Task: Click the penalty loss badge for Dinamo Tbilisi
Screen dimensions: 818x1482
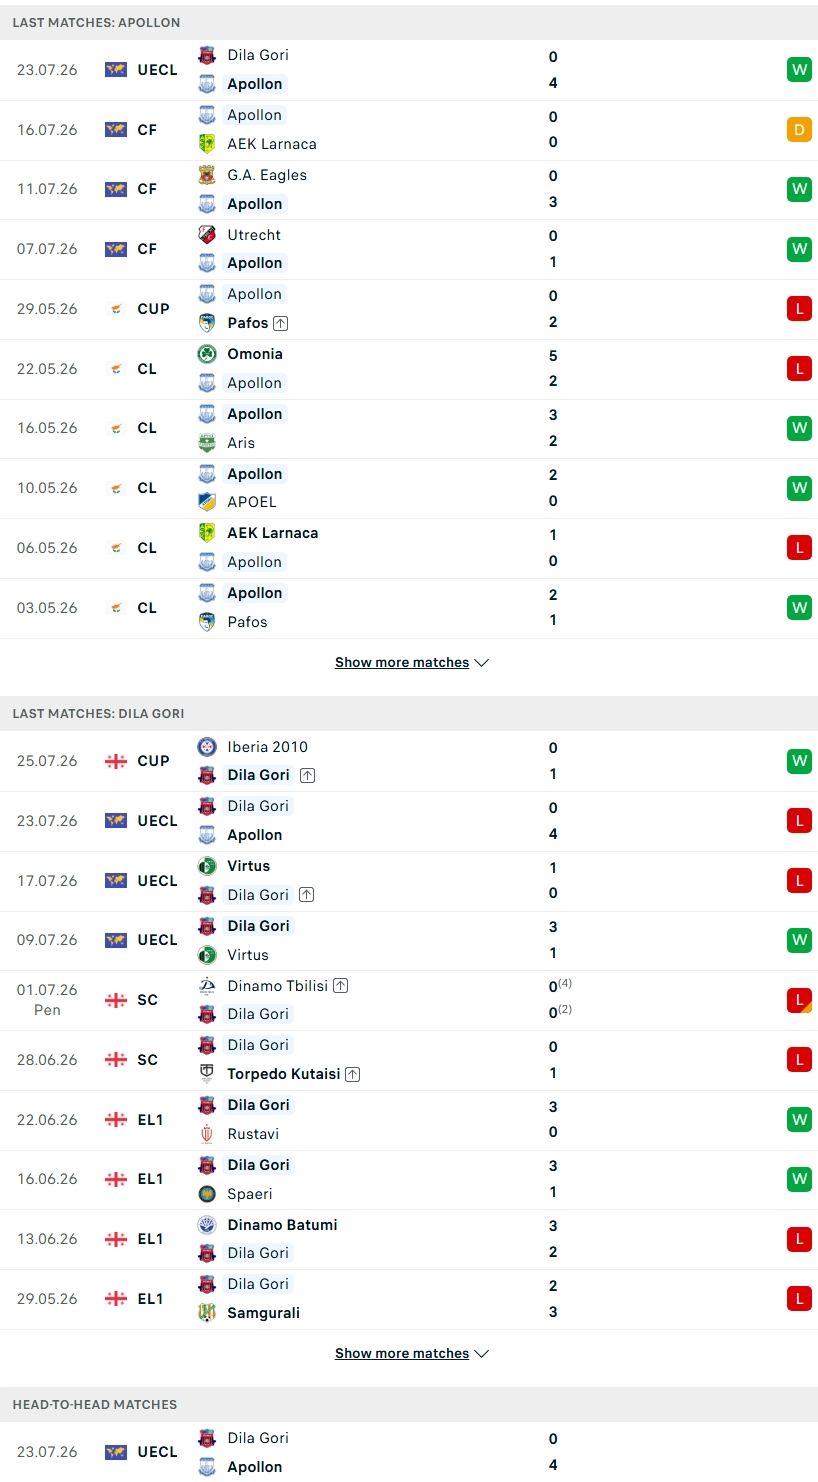Action: pos(799,1000)
